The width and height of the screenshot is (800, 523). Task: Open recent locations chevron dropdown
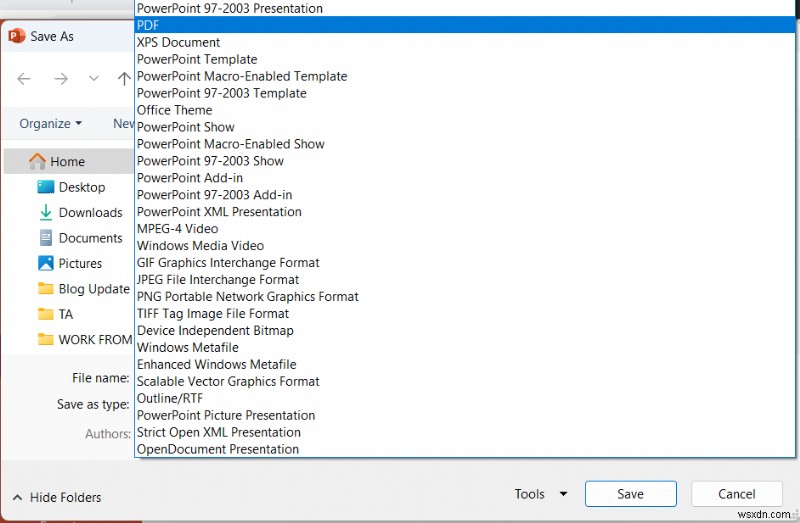pyautogui.click(x=93, y=79)
